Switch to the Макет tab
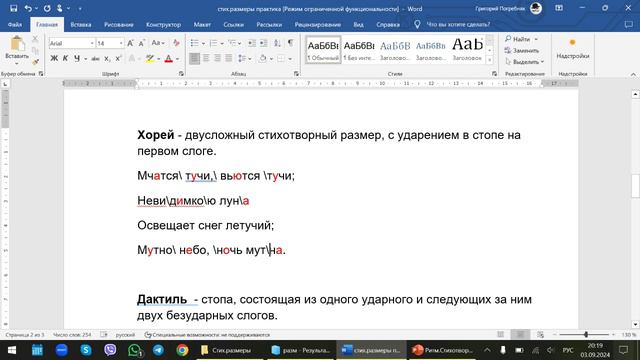 click(202, 24)
